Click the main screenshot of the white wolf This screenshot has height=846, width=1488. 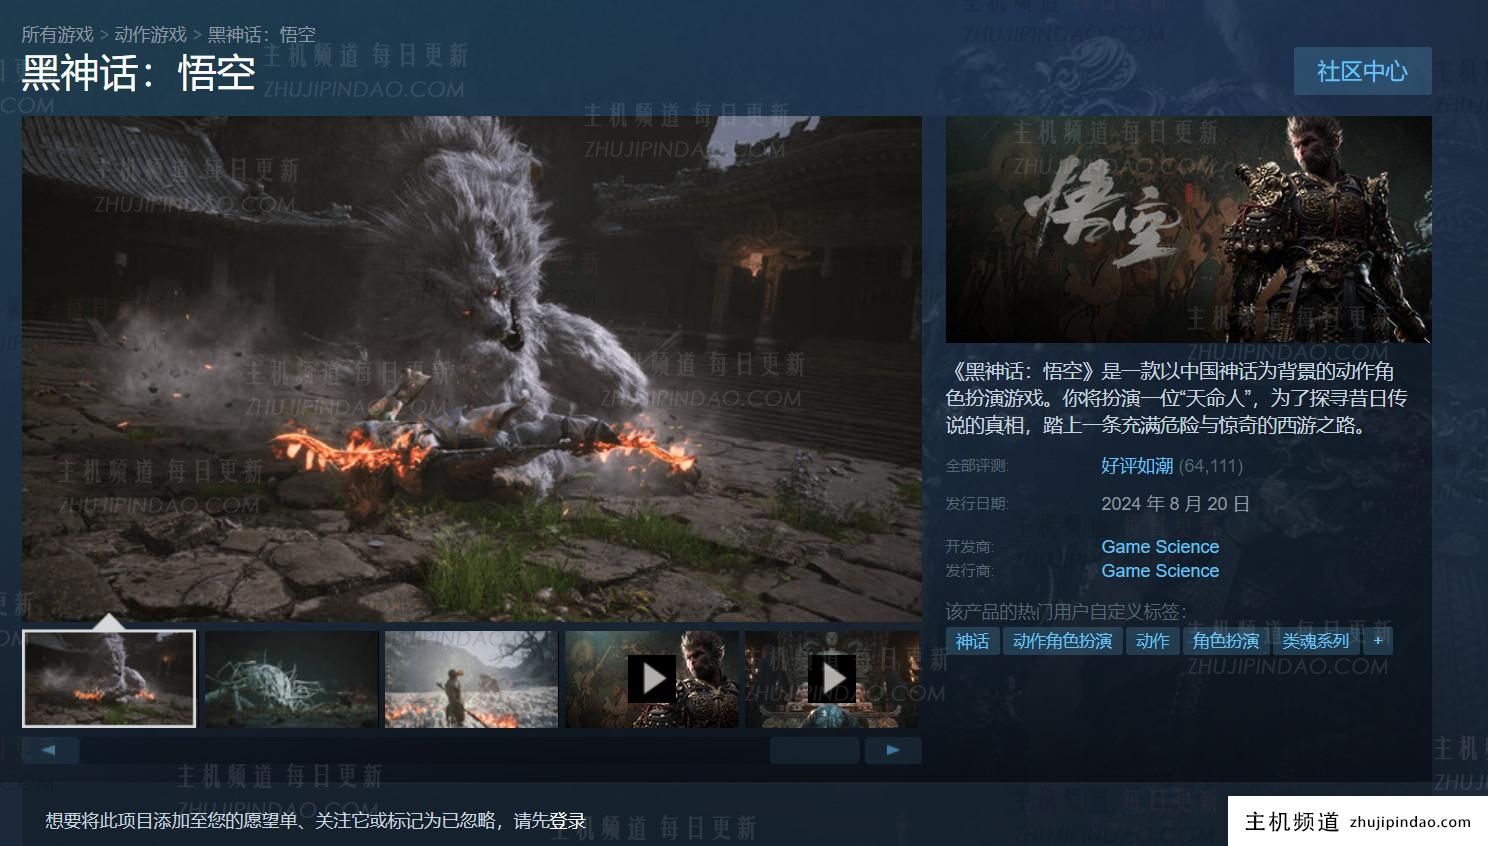tap(472, 368)
